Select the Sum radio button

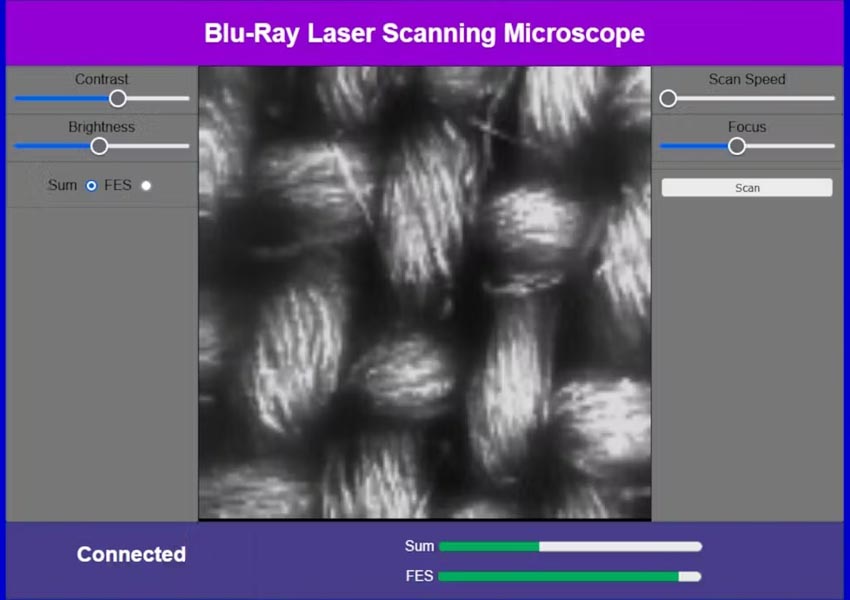(91, 185)
